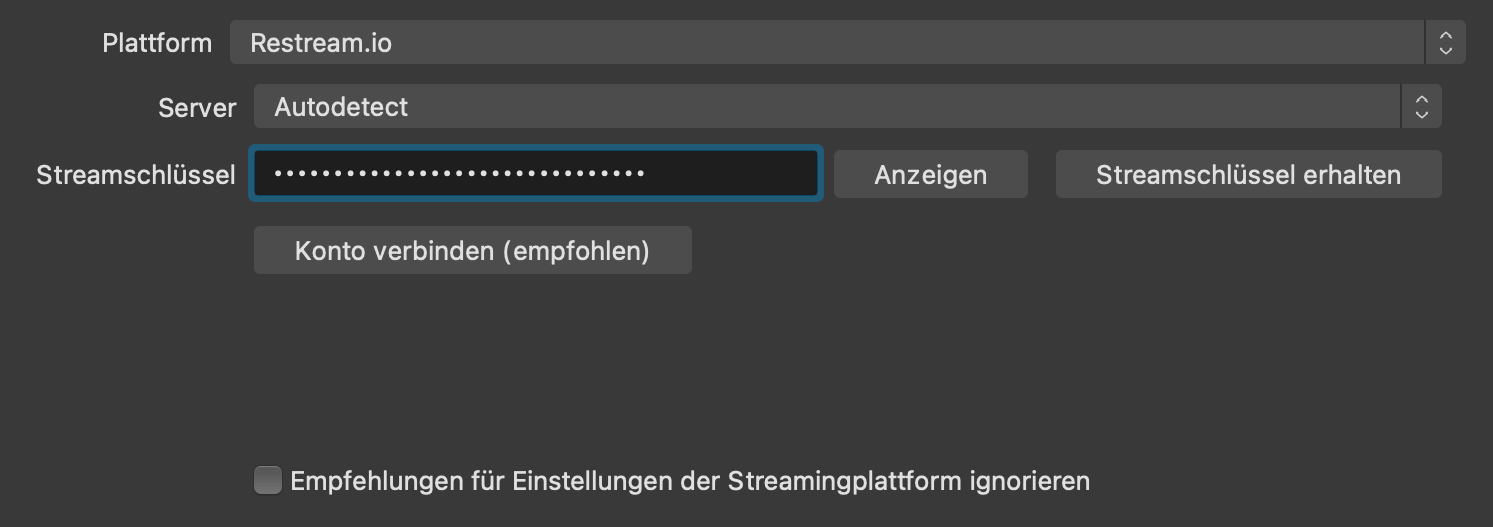Click empty right side of Plattform combo box
1493x527 pixels.
[1200, 43]
